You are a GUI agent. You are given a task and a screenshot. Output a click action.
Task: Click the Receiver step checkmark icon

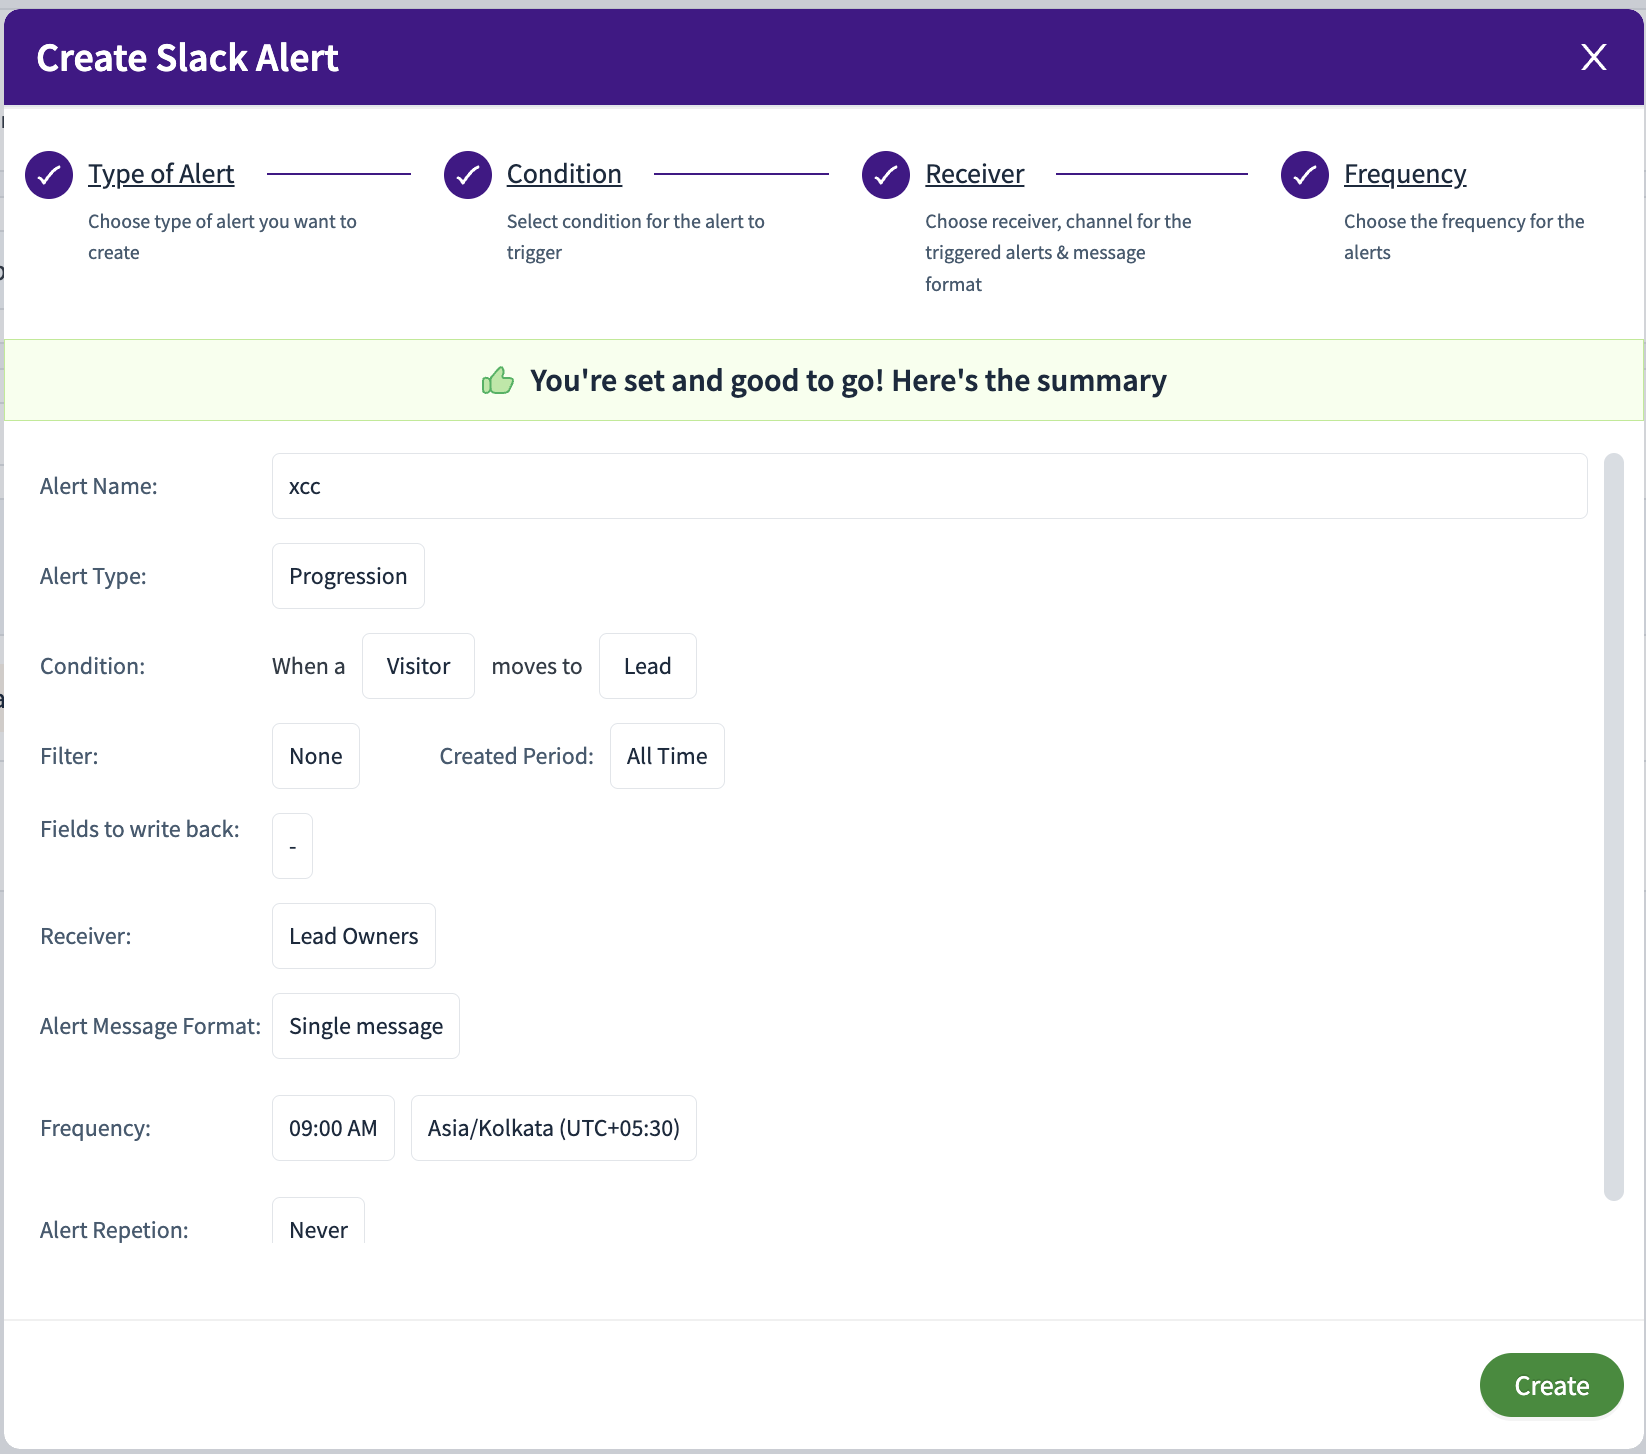point(886,175)
